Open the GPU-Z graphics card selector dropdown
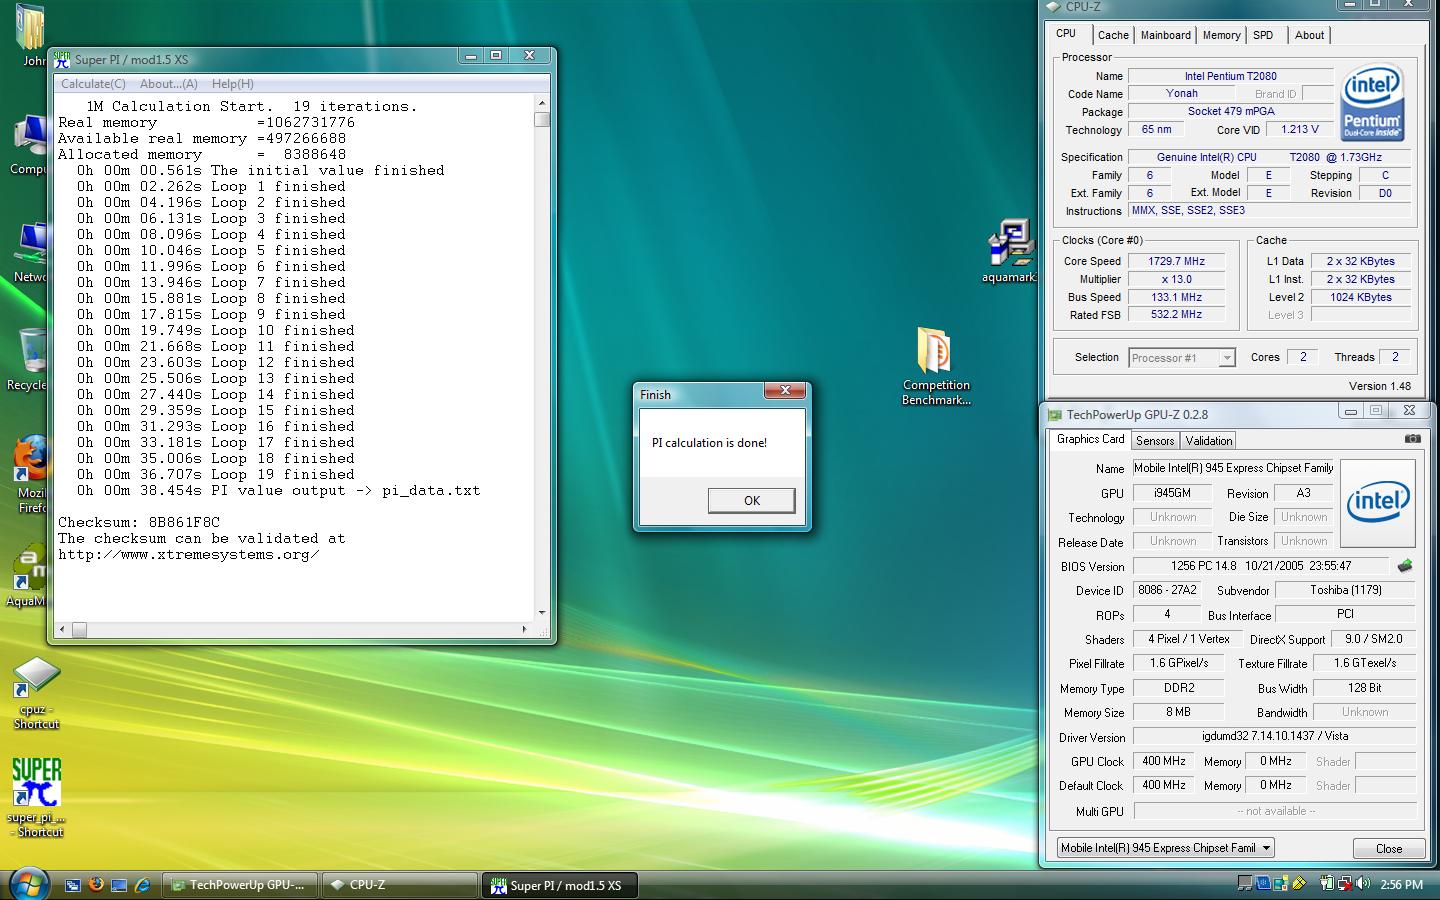The height and width of the screenshot is (900, 1440). 1166,848
